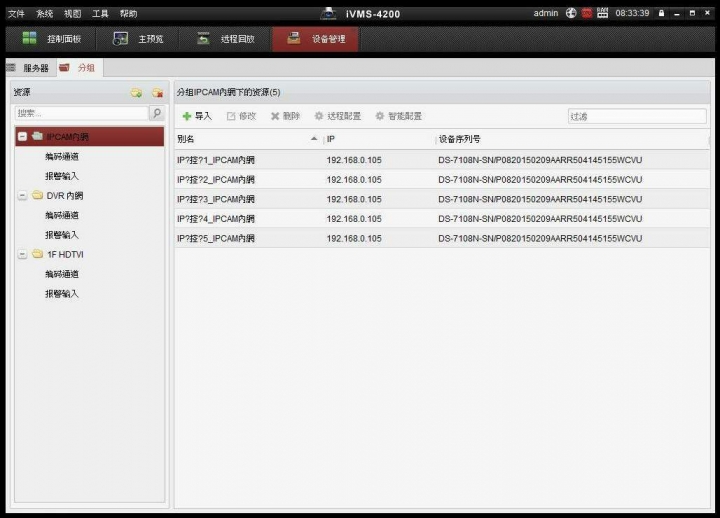Select row IP?控?3_IPCAM内网
This screenshot has width=720, height=518.
pyautogui.click(x=442, y=199)
